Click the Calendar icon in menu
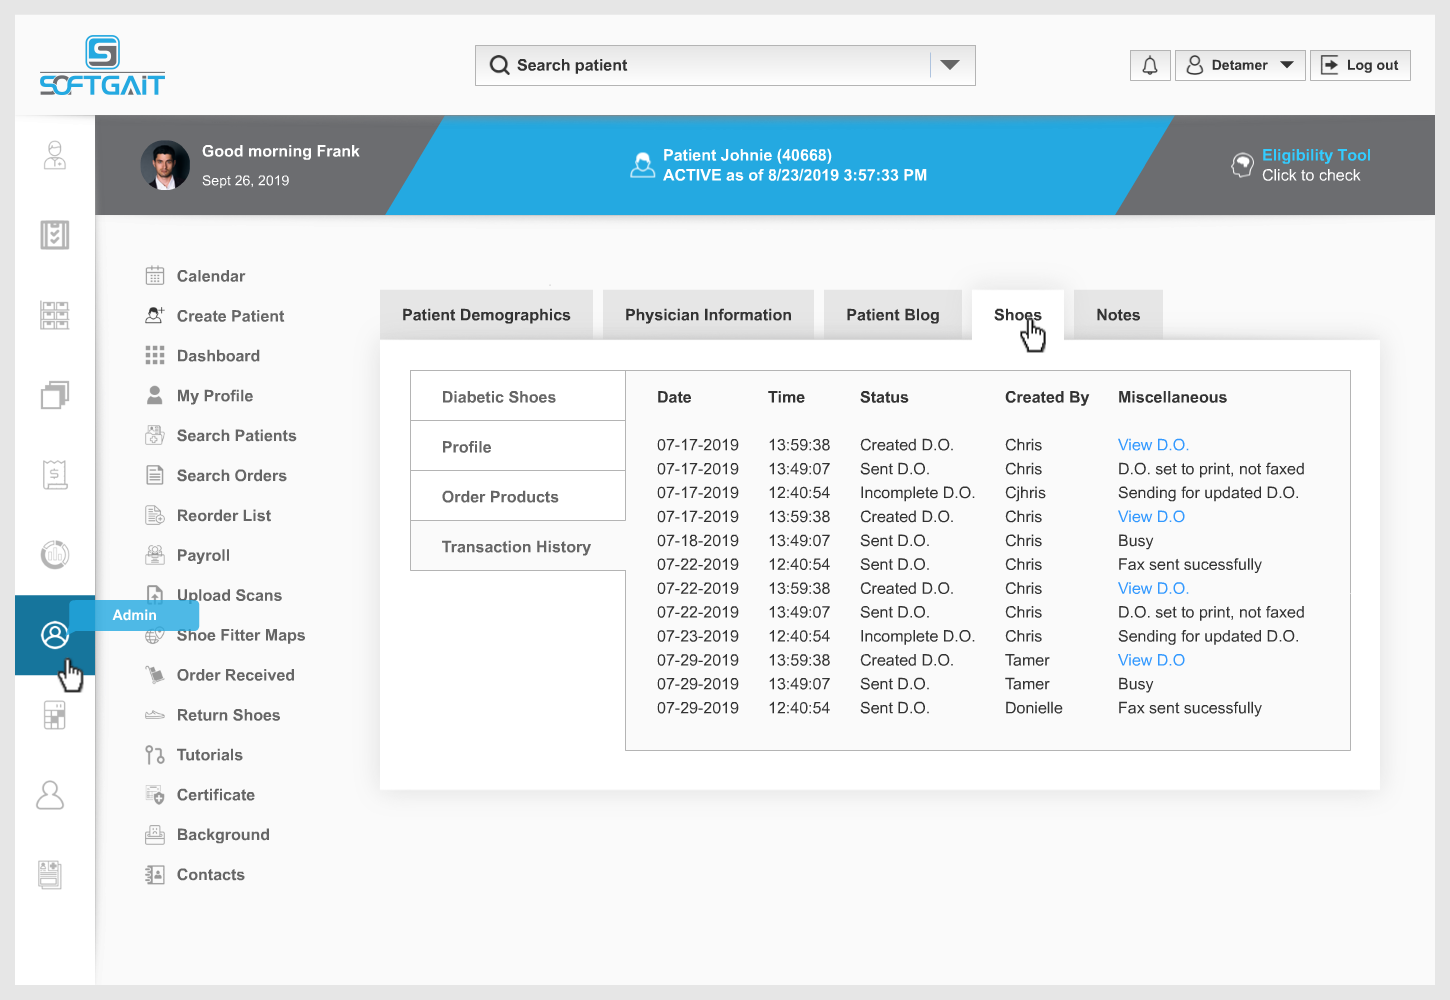The width and height of the screenshot is (1450, 1000). click(x=155, y=276)
